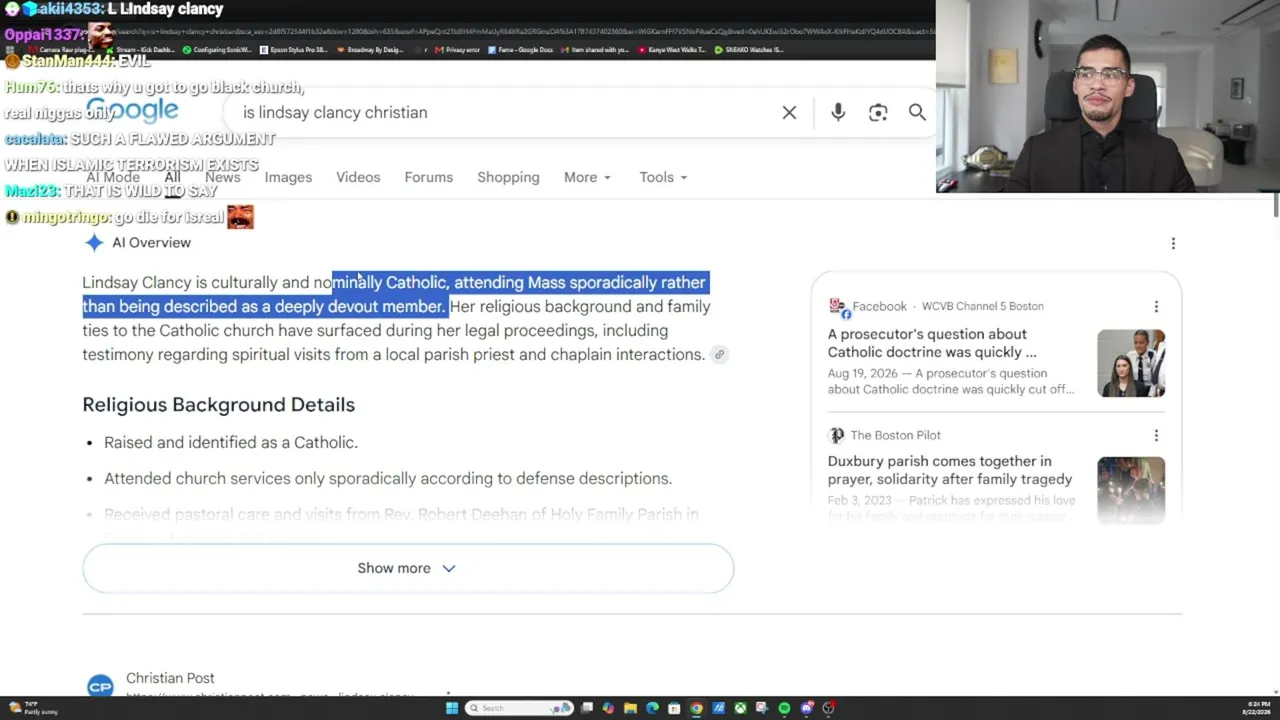Open the Tools dropdown

(663, 177)
